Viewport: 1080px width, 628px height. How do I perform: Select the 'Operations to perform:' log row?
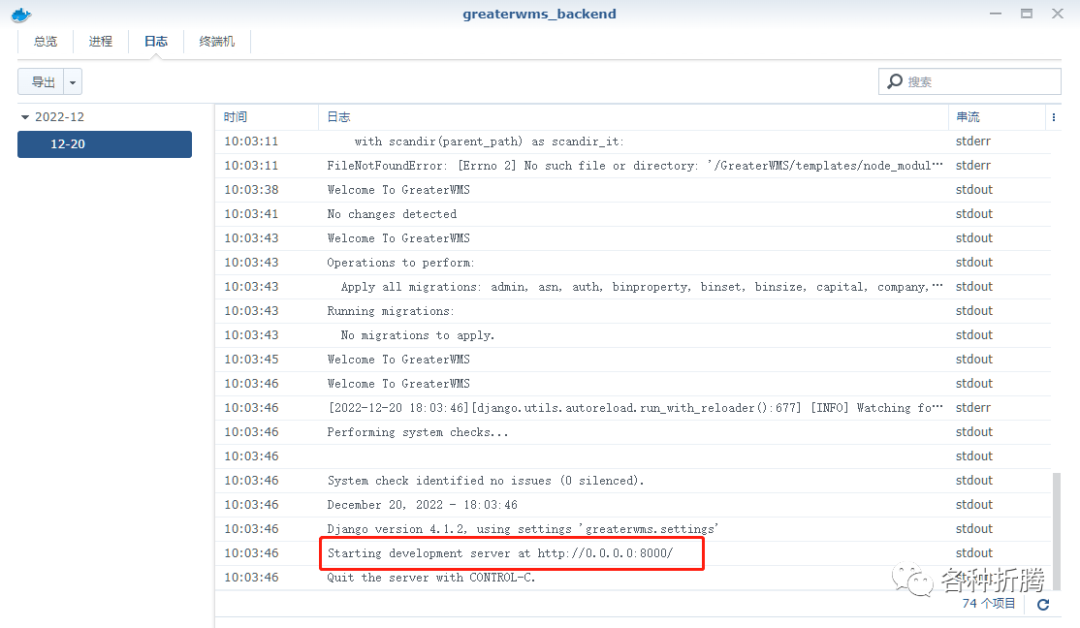[x=633, y=262]
